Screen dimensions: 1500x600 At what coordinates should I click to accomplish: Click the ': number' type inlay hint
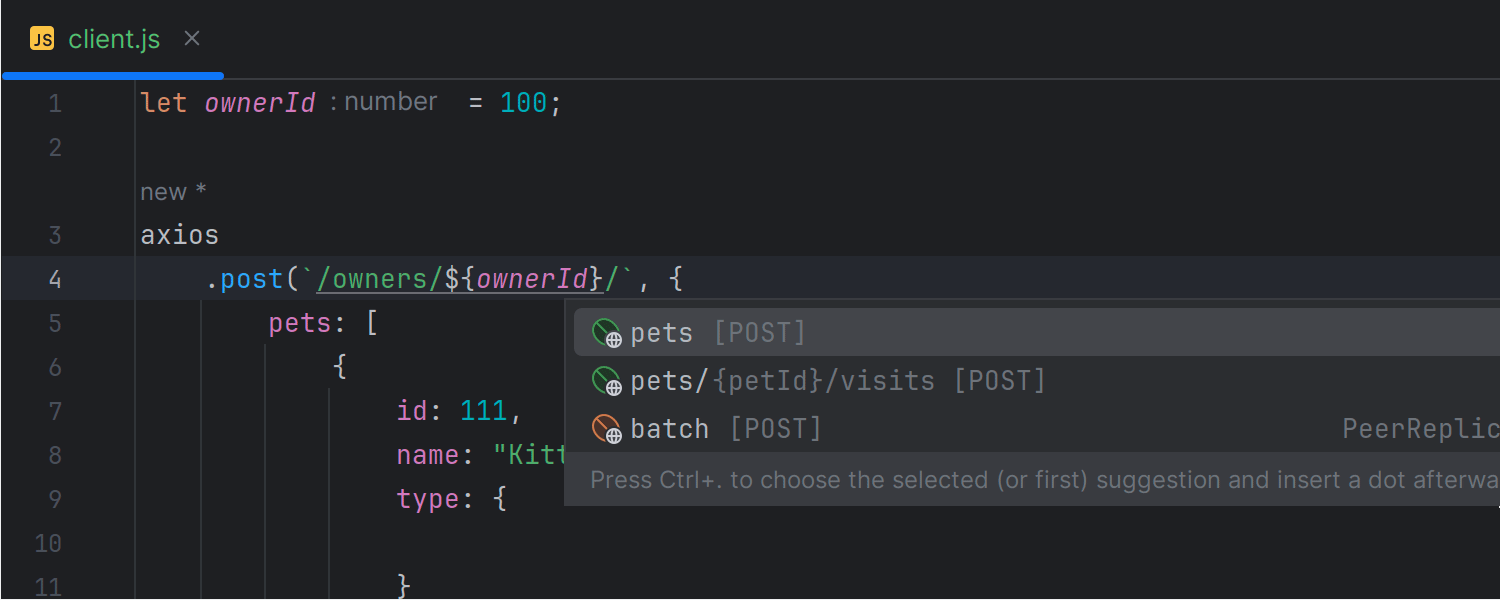click(x=384, y=102)
